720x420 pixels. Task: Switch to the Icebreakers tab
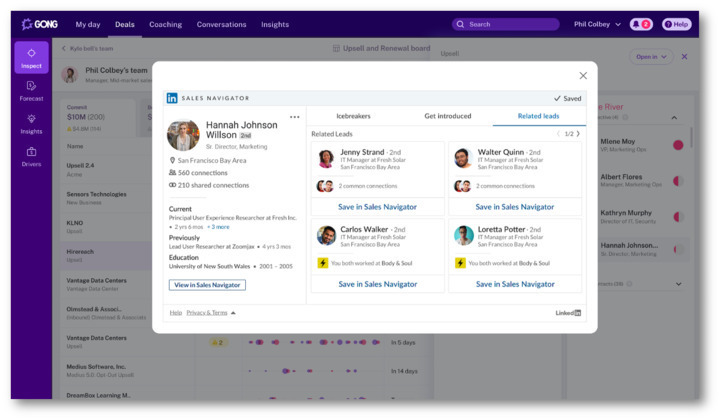click(353, 116)
